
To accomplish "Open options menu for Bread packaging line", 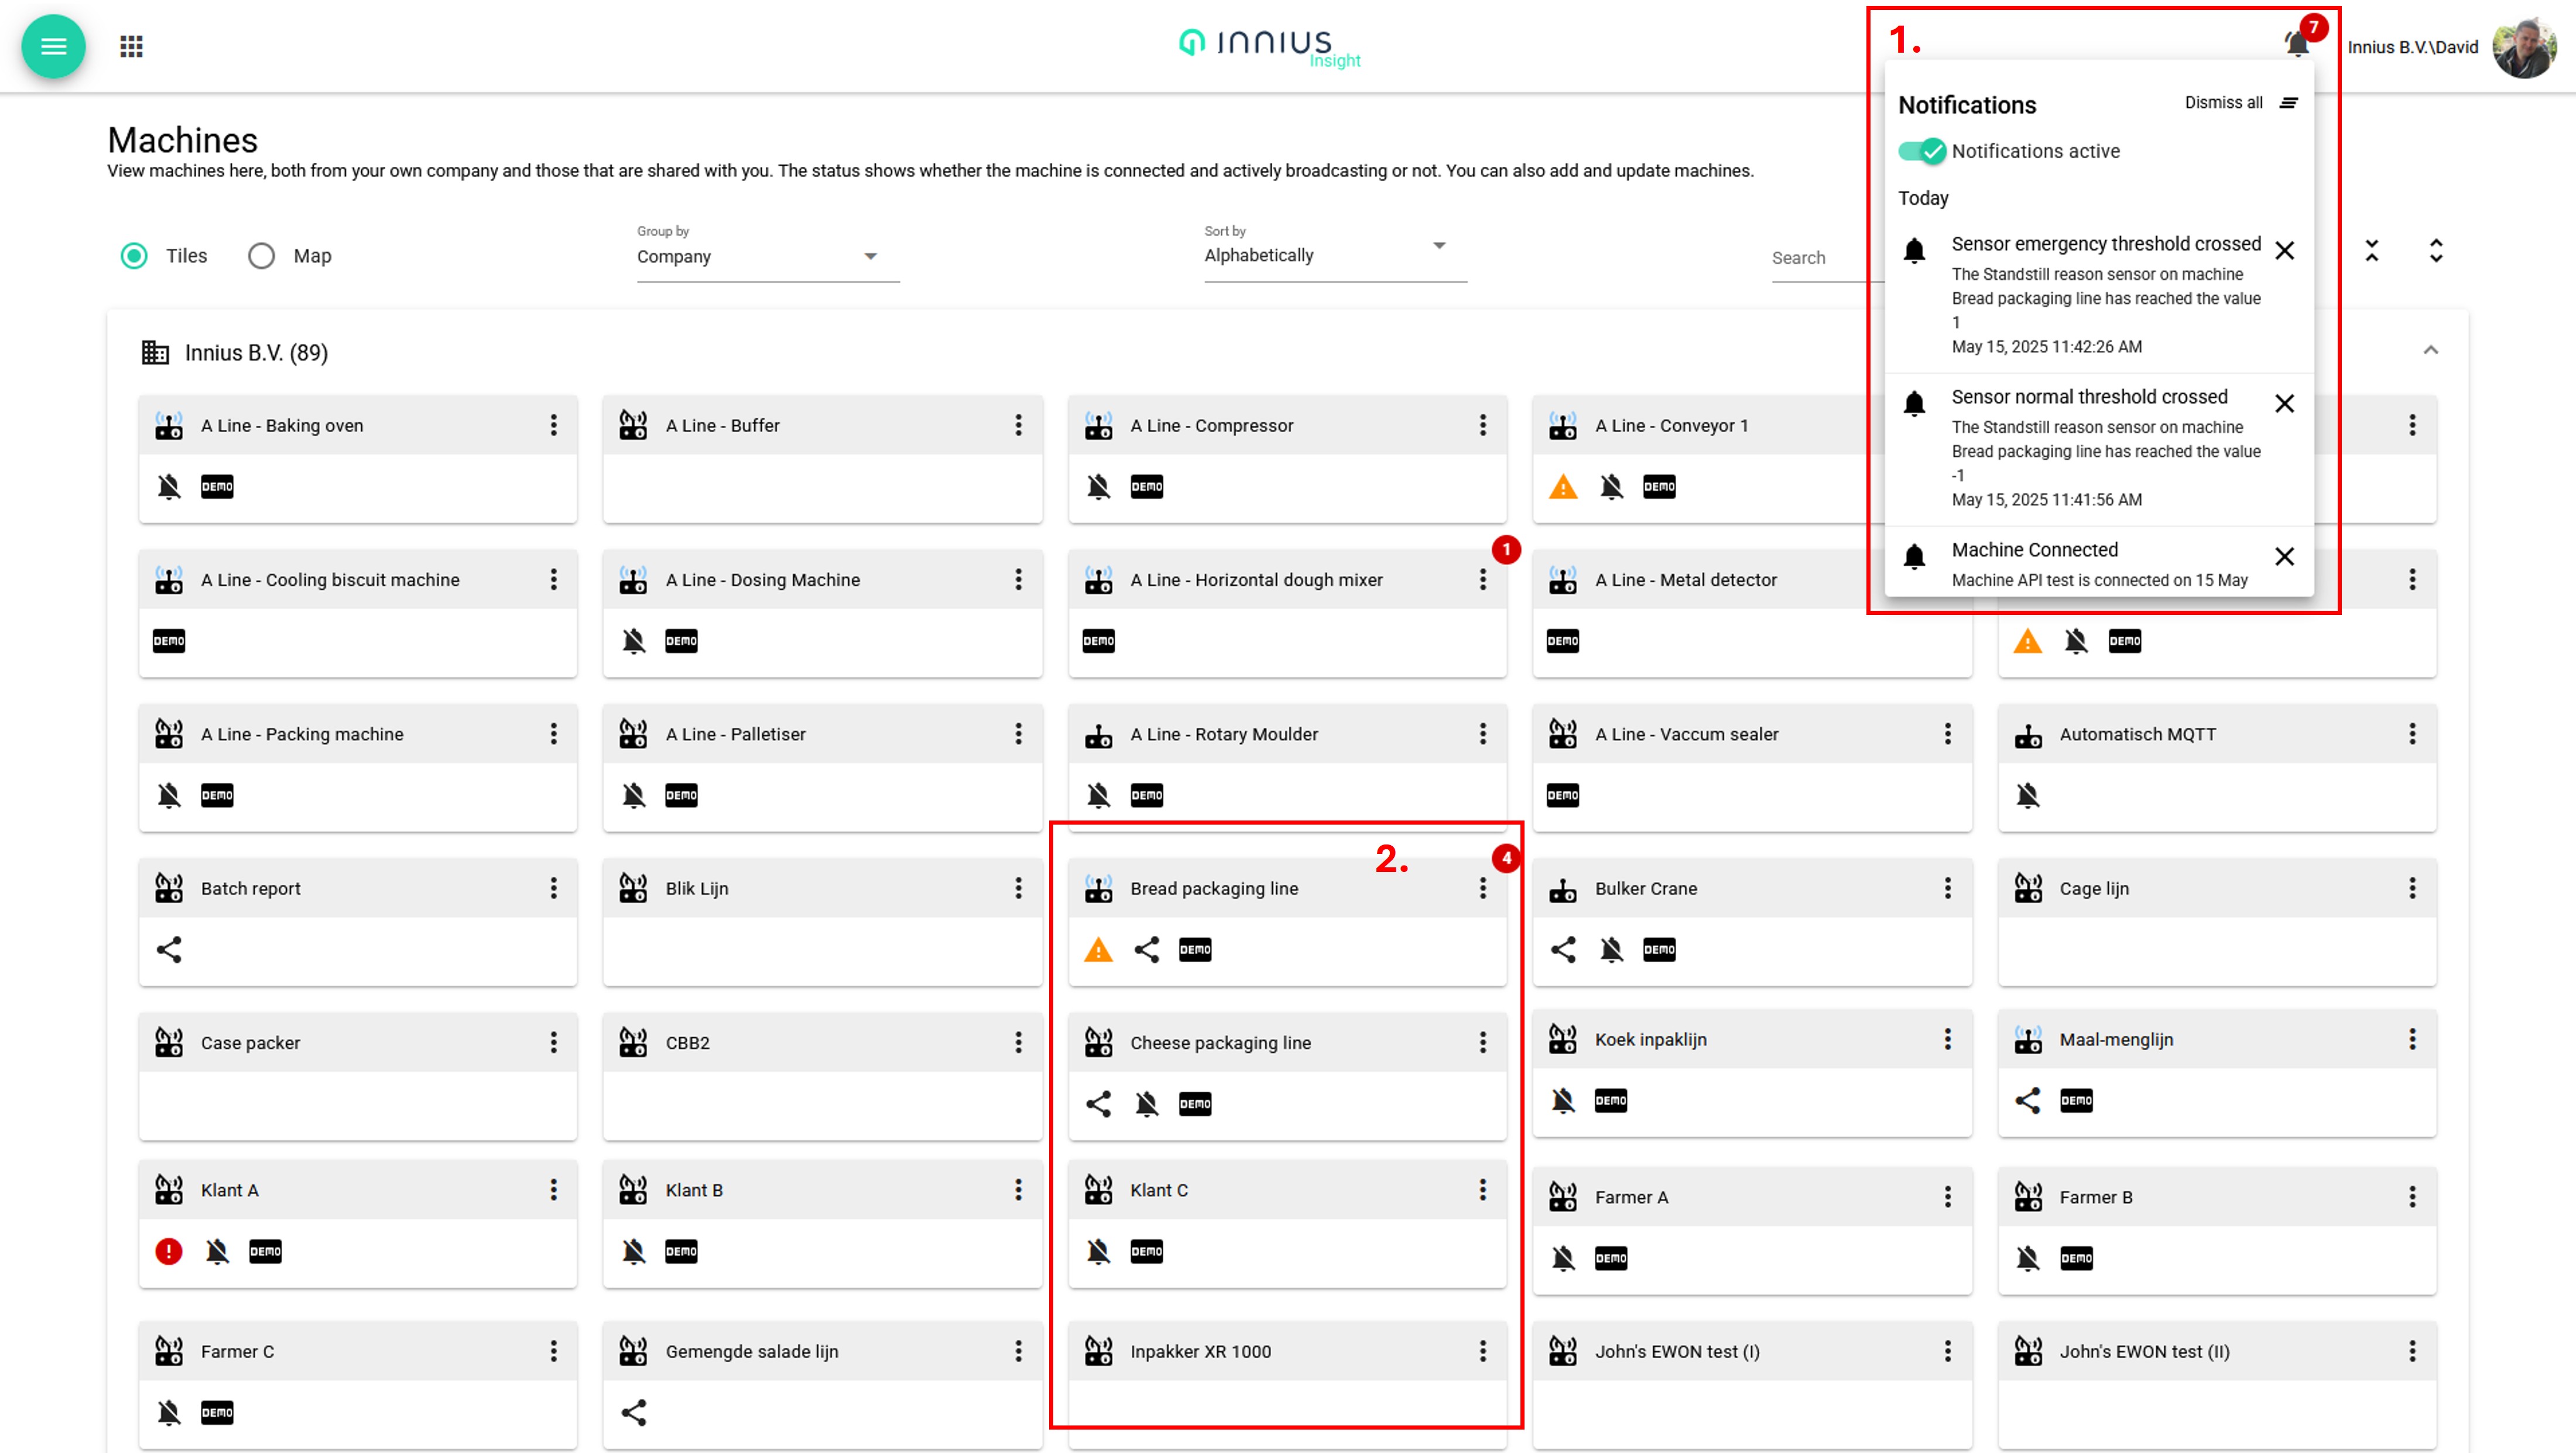I will pyautogui.click(x=1483, y=888).
